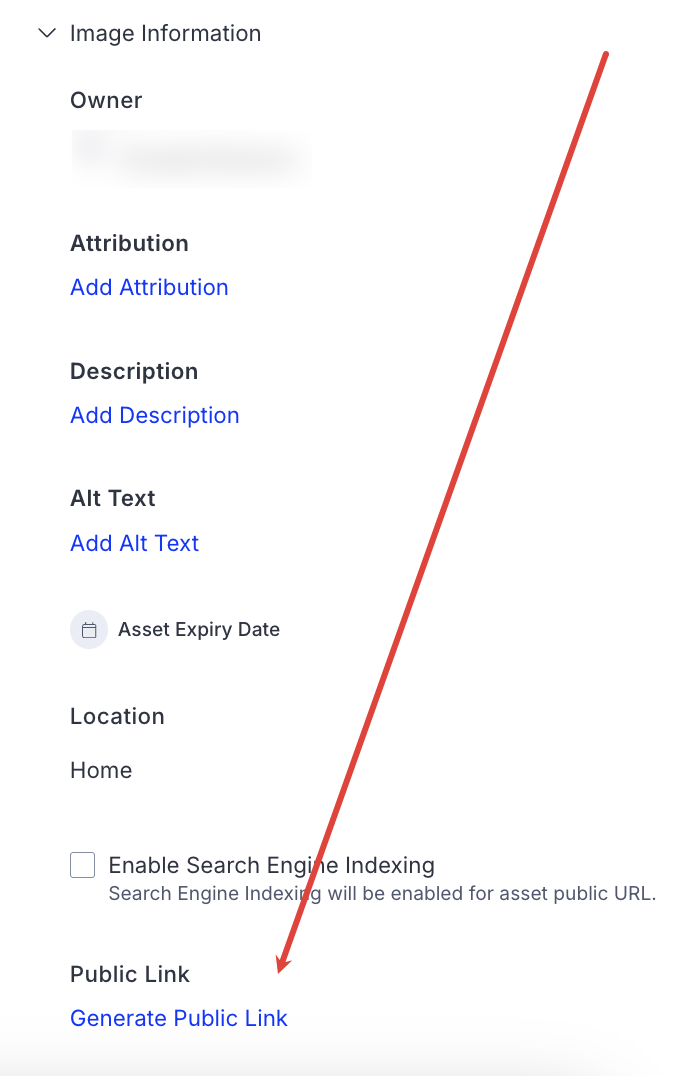
Task: Click the Generate Public Link option
Action: (x=178, y=1018)
